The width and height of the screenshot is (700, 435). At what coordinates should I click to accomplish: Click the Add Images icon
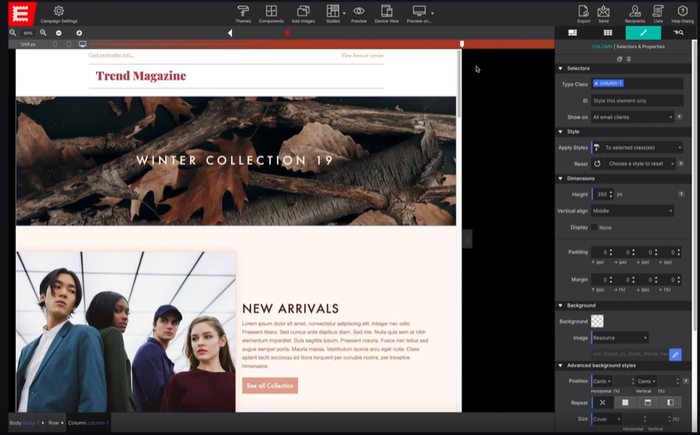point(303,12)
